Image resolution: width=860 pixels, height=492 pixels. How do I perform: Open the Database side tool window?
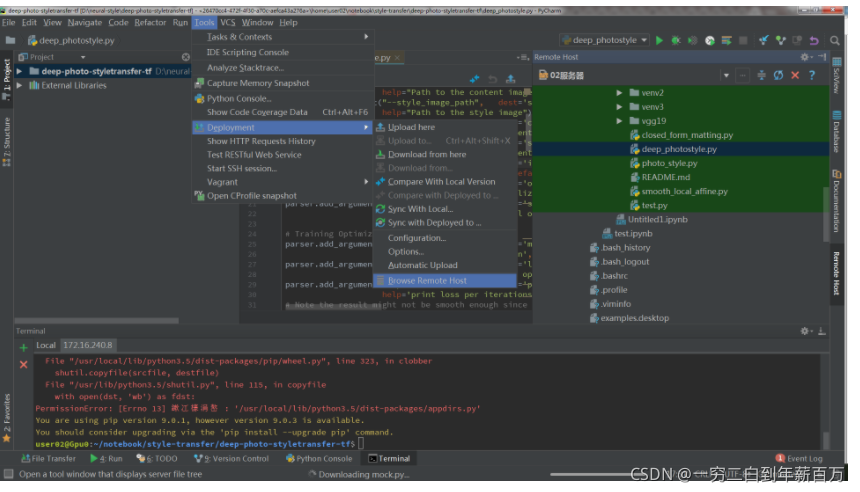(836, 131)
